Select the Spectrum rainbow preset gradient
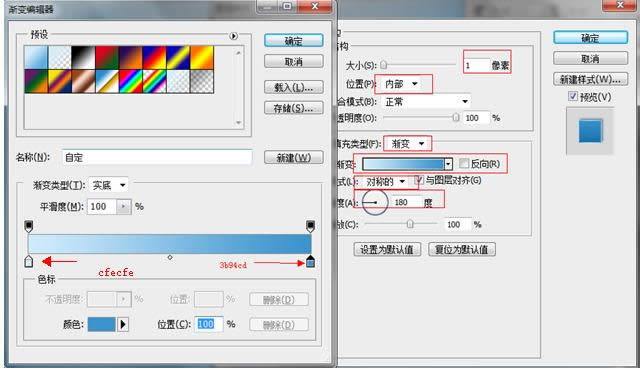640x371 pixels. coord(131,81)
